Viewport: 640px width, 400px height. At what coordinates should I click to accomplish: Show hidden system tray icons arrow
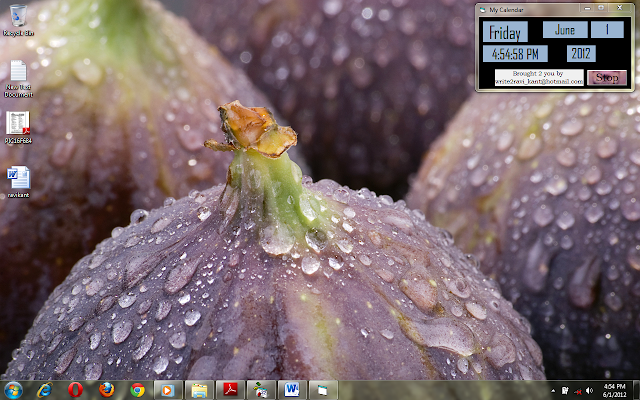click(x=553, y=391)
